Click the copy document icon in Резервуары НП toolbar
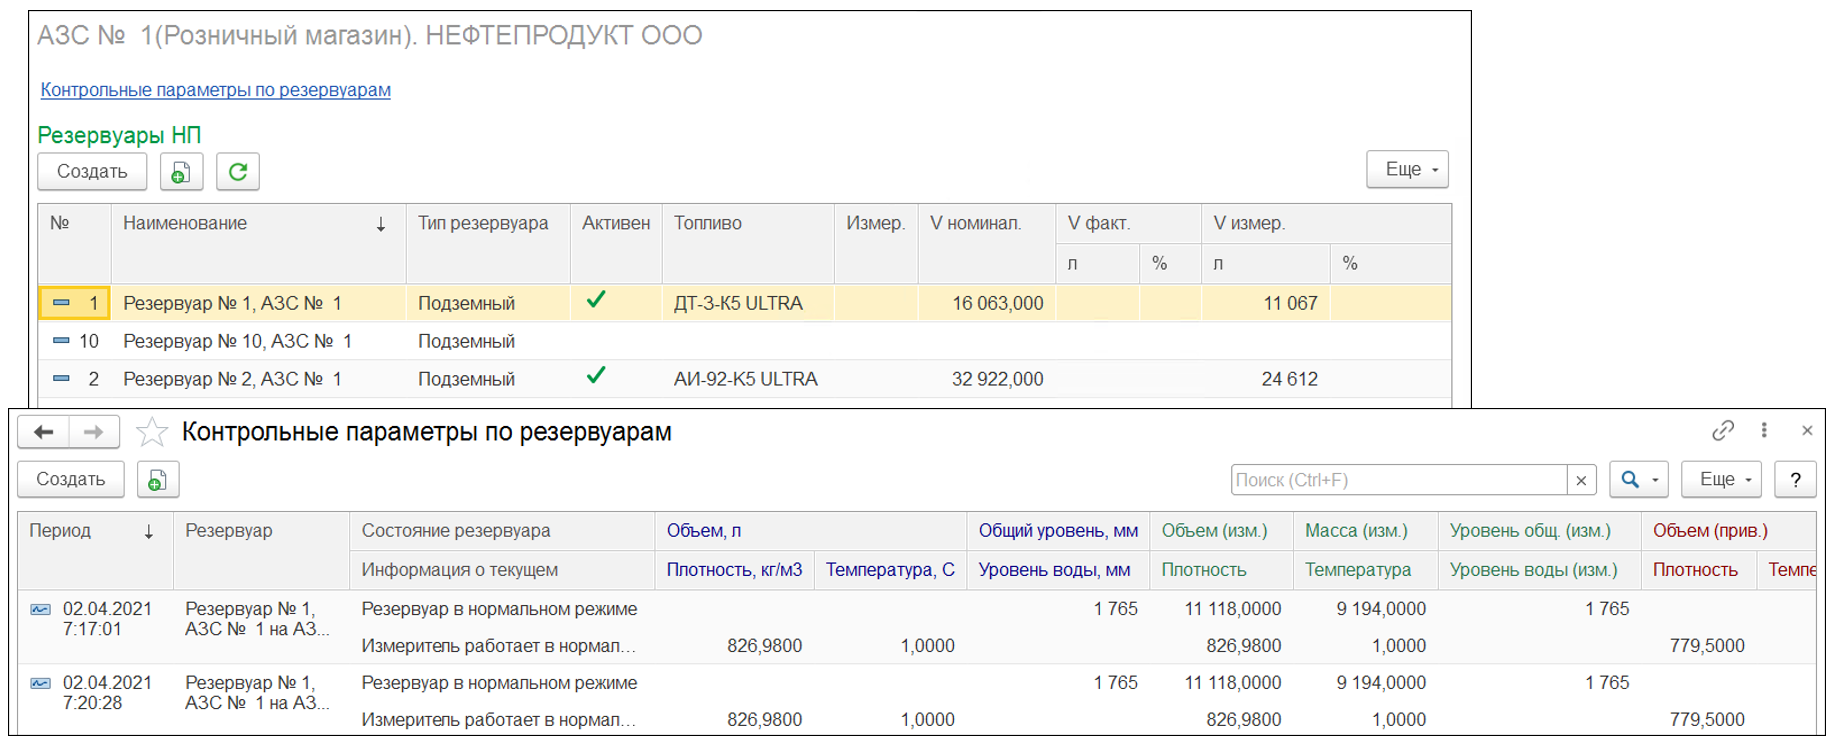This screenshot has height=746, width=1837. (181, 172)
